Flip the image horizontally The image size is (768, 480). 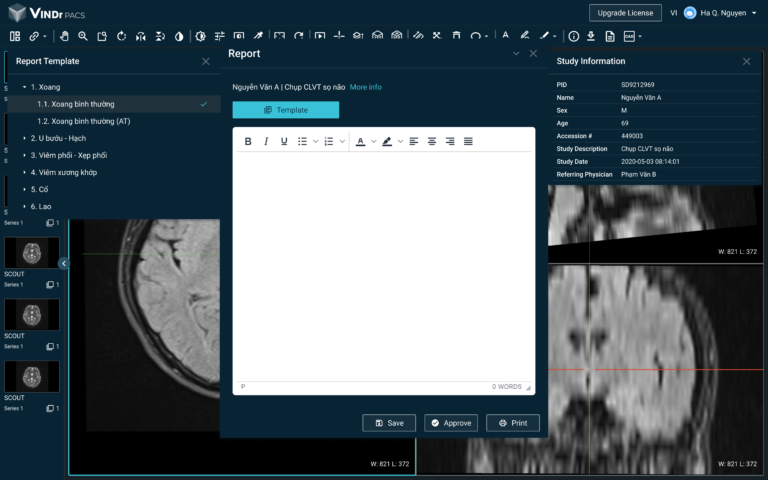(x=141, y=36)
